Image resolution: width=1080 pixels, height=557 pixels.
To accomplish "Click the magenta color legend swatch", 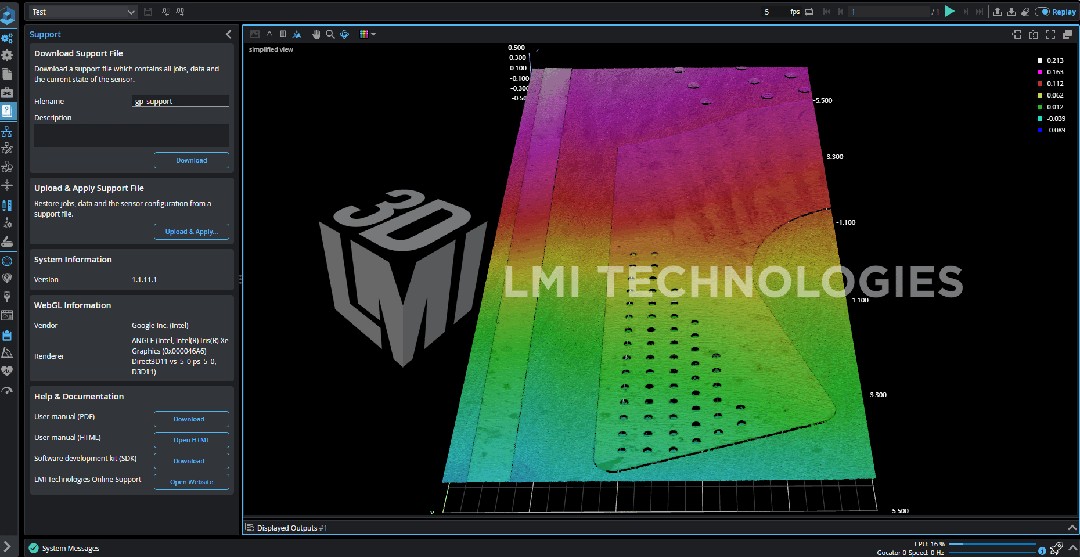I will 1040,72.
